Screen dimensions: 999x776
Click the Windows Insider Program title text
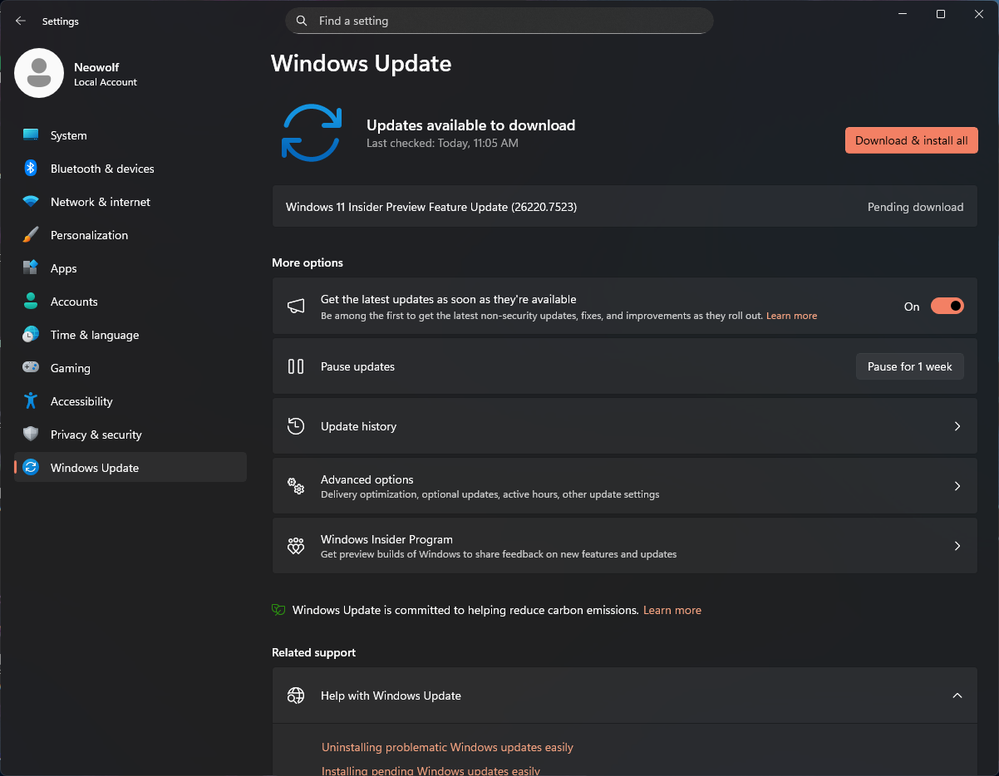tap(387, 539)
